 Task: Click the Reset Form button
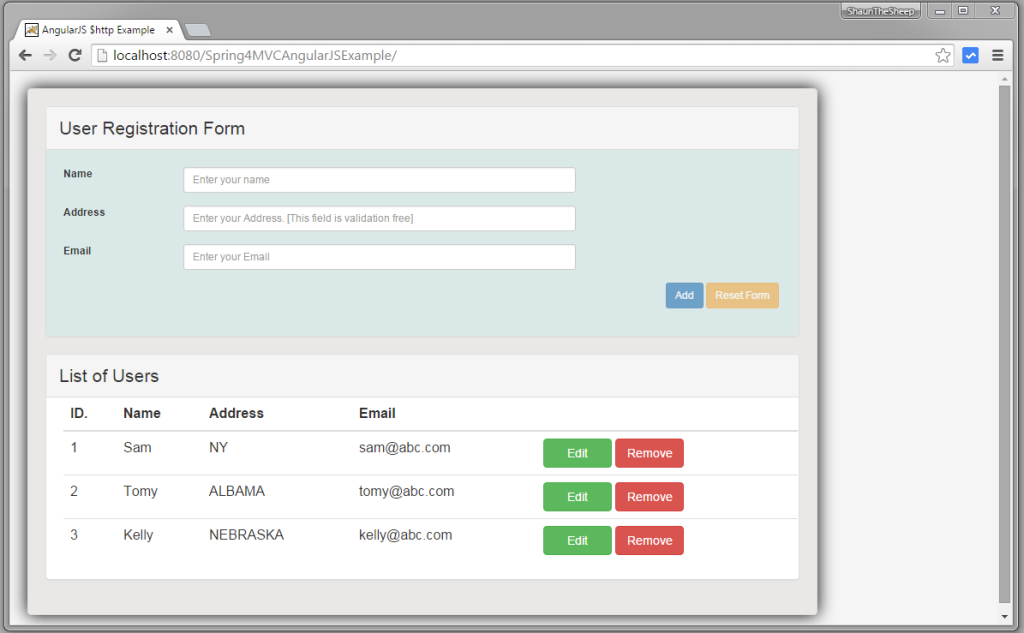tap(742, 295)
